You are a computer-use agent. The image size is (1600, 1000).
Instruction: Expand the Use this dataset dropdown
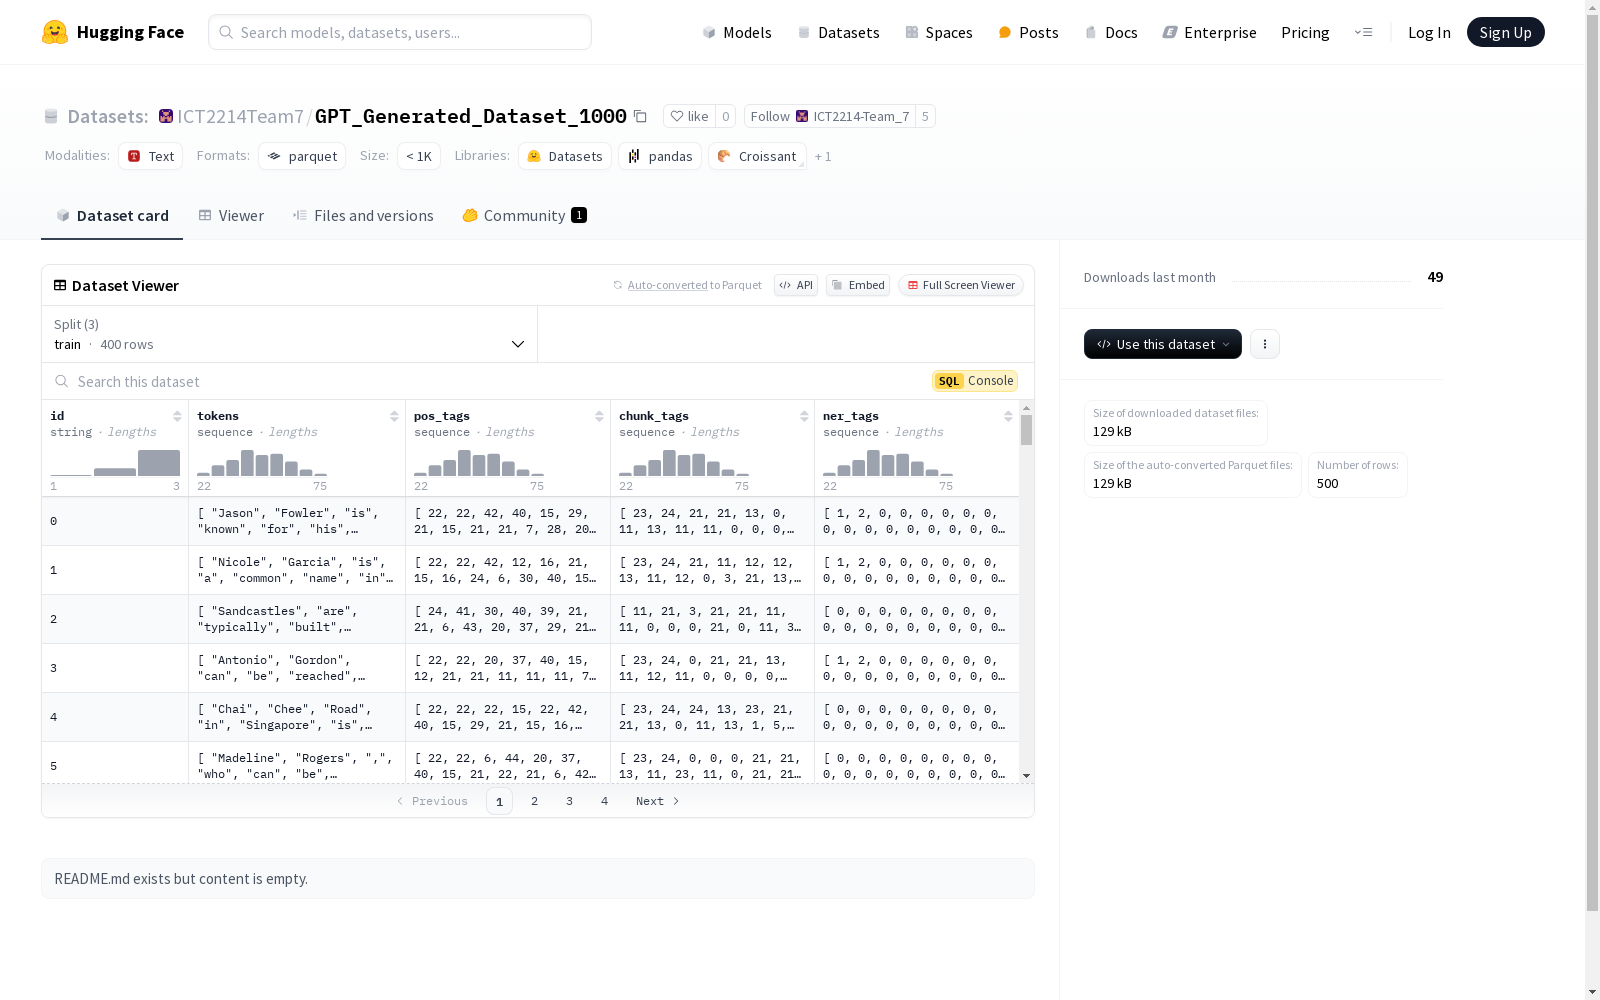click(1163, 344)
